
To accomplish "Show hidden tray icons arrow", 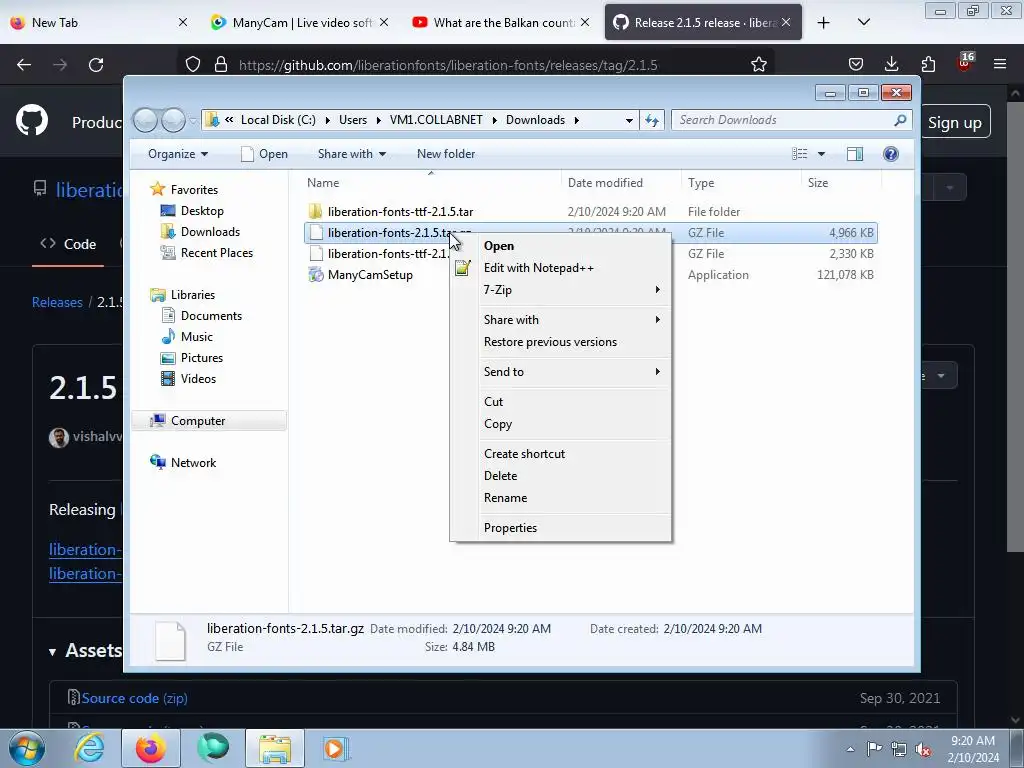I will click(850, 750).
